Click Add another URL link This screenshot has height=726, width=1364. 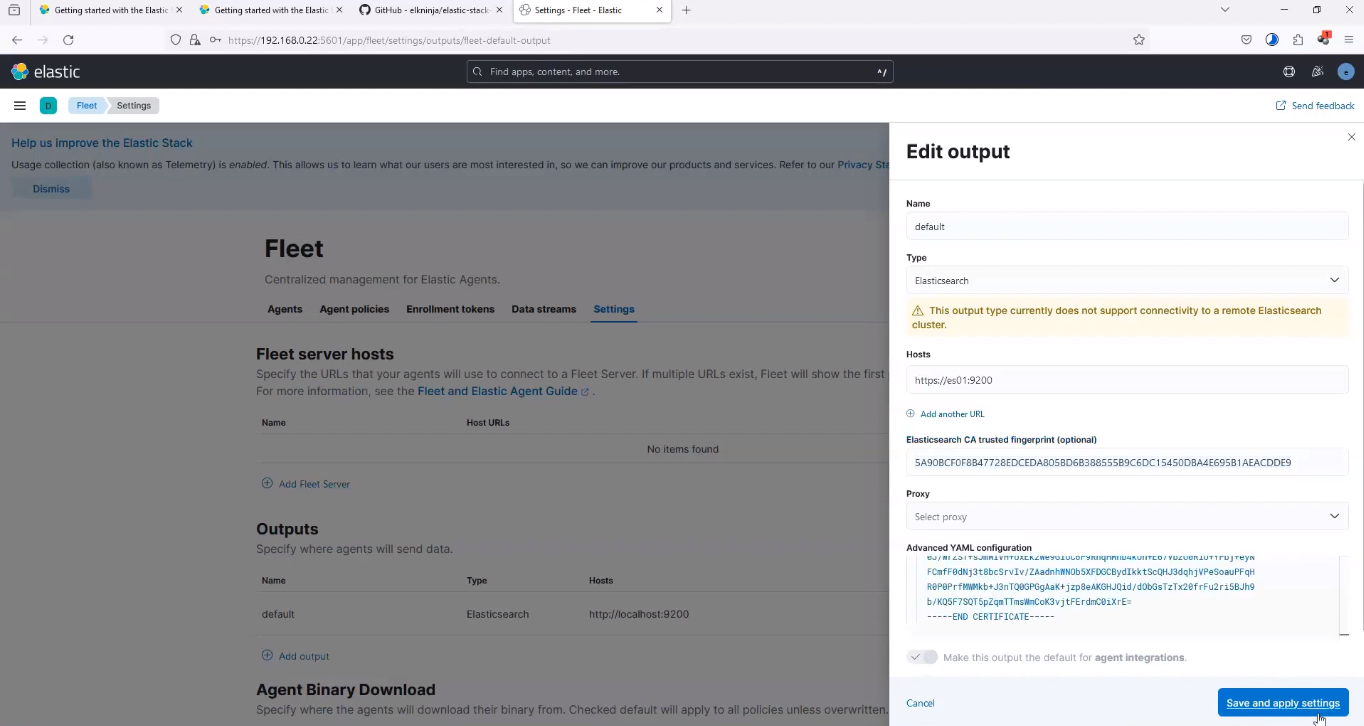(952, 414)
